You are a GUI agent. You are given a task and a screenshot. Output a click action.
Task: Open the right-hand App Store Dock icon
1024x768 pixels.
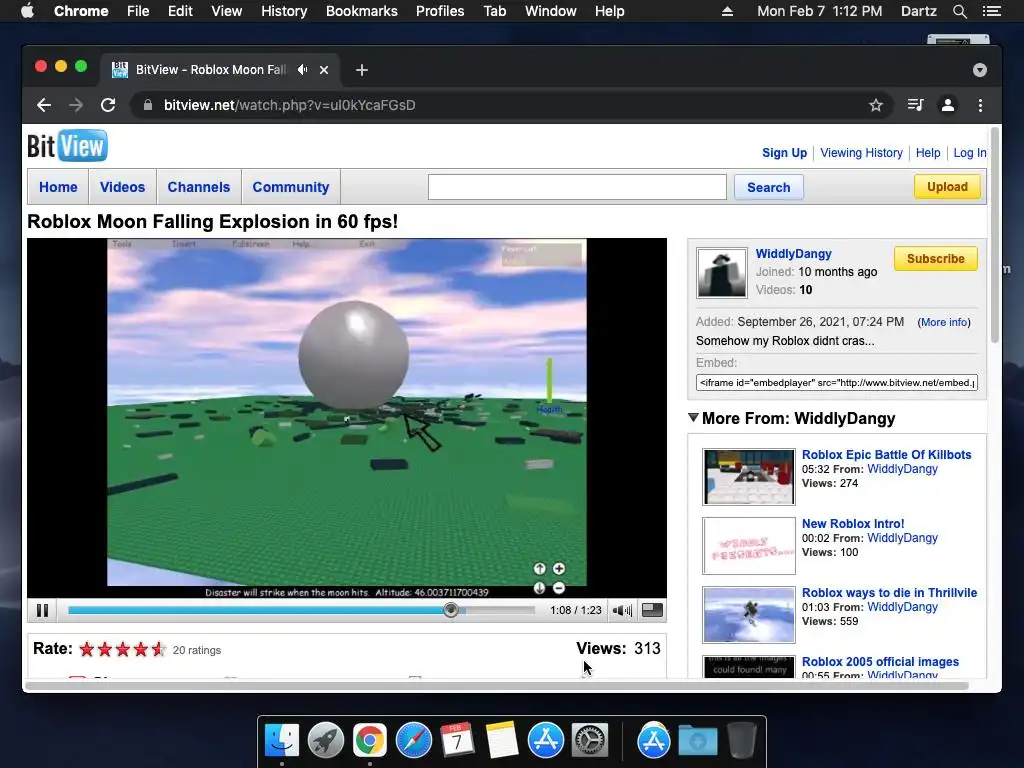point(654,741)
